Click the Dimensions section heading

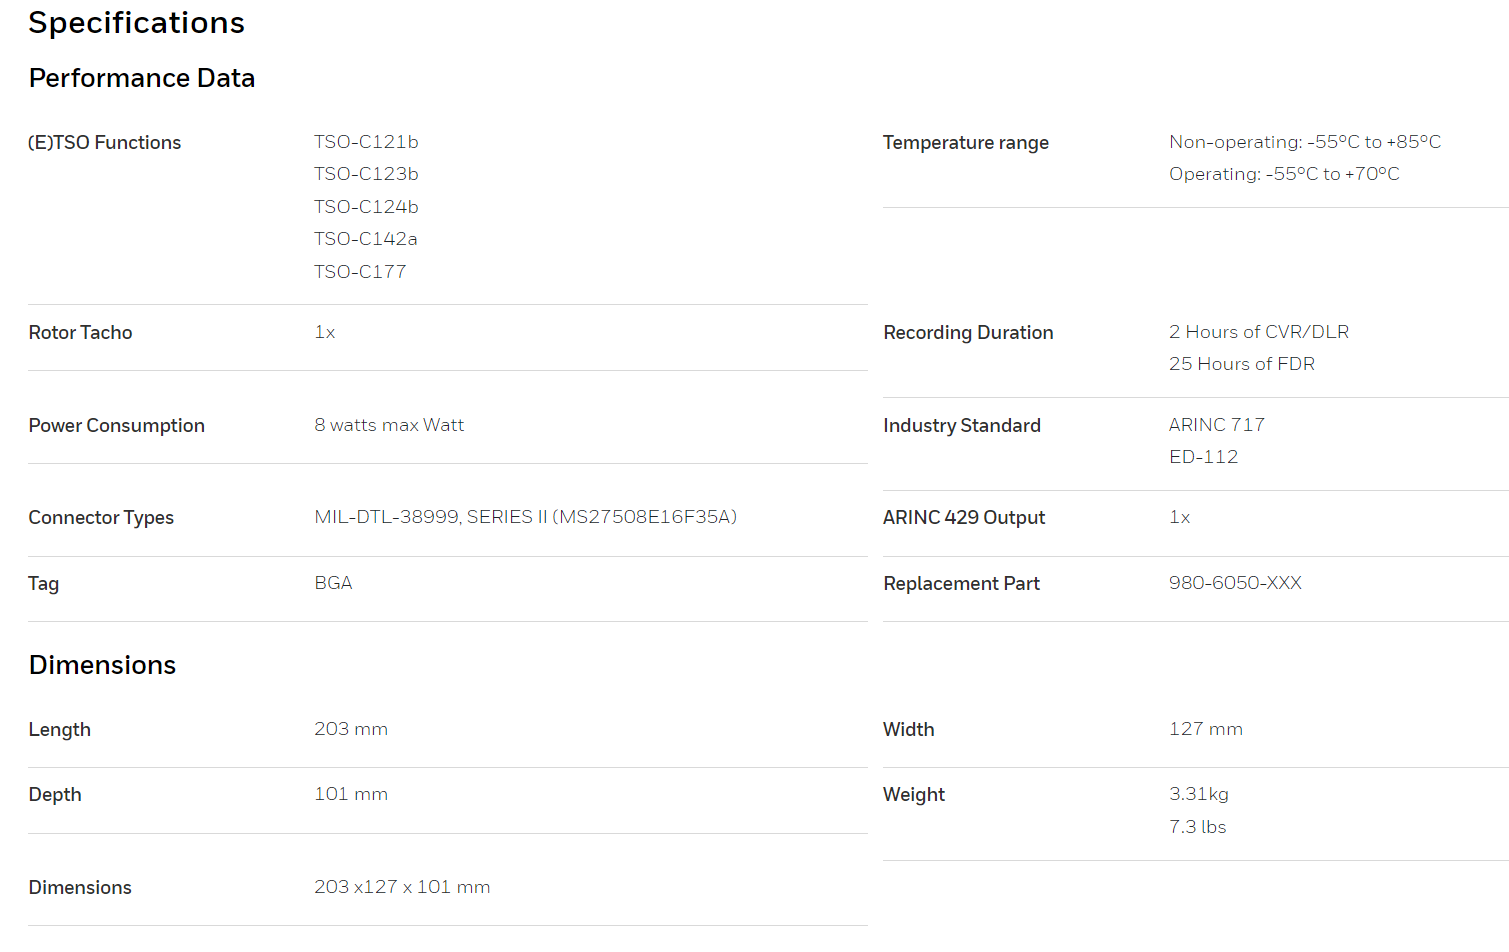[102, 665]
